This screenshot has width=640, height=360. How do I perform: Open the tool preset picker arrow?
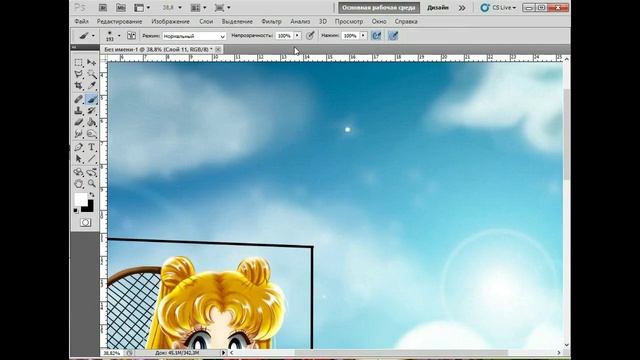tap(93, 36)
